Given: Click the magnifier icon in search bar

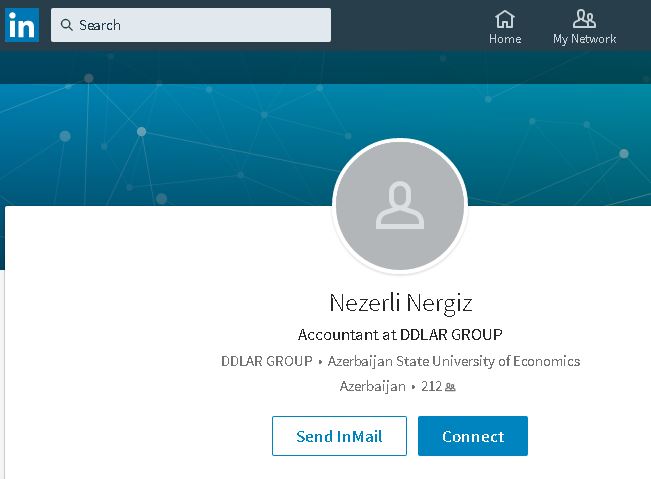Looking at the screenshot, I should [x=67, y=25].
